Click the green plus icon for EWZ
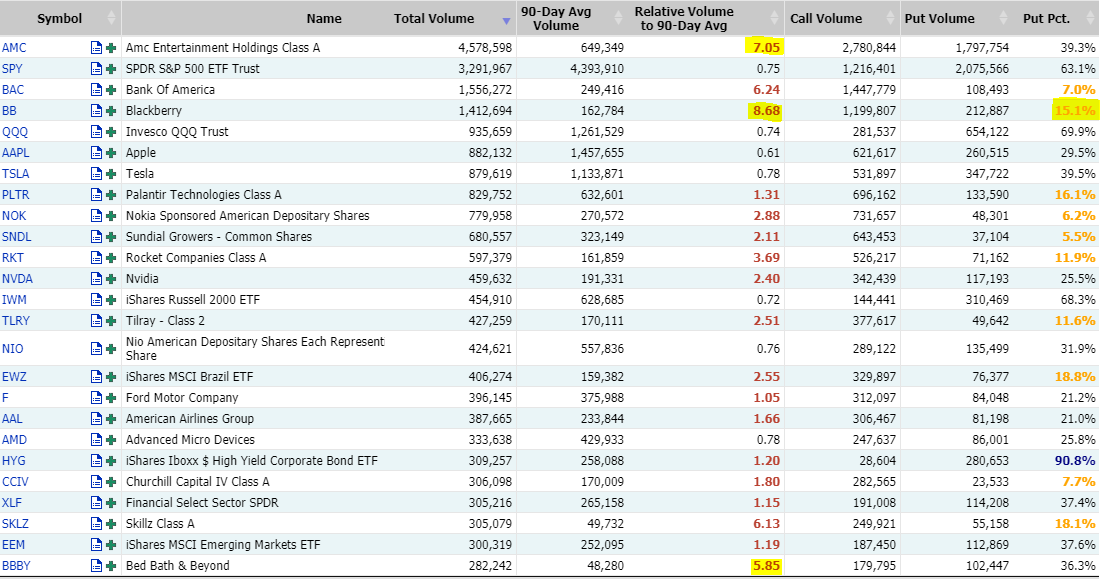The image size is (1100, 579). coord(111,377)
